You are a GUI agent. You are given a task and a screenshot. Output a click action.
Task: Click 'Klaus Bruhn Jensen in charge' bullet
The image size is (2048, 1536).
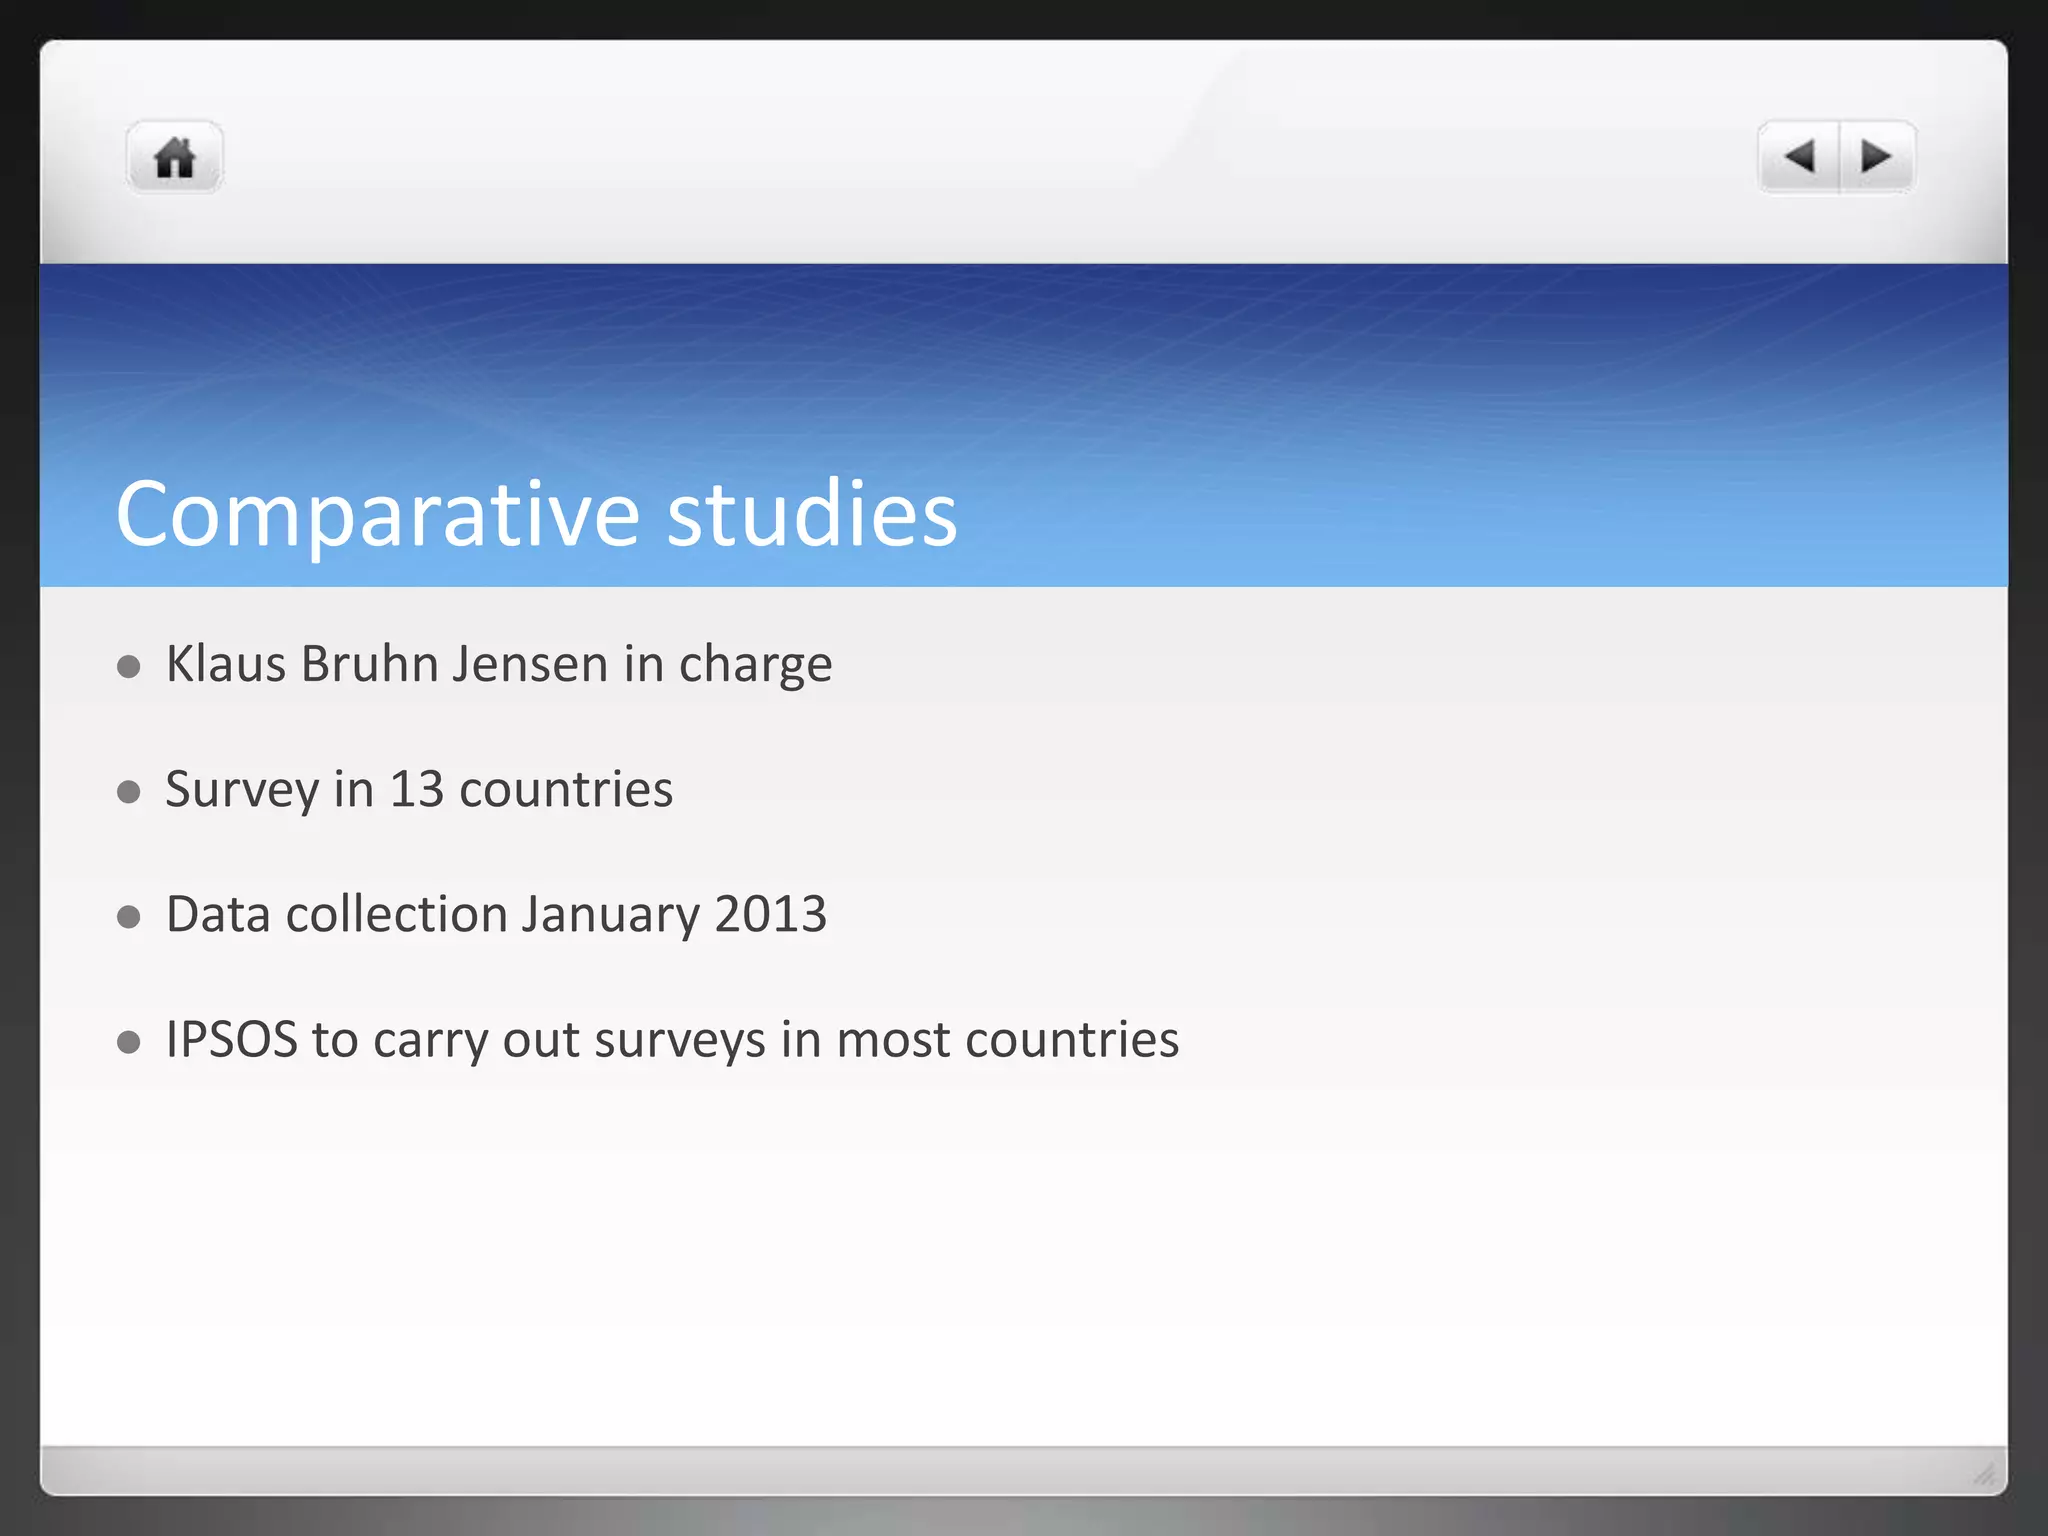click(x=499, y=665)
